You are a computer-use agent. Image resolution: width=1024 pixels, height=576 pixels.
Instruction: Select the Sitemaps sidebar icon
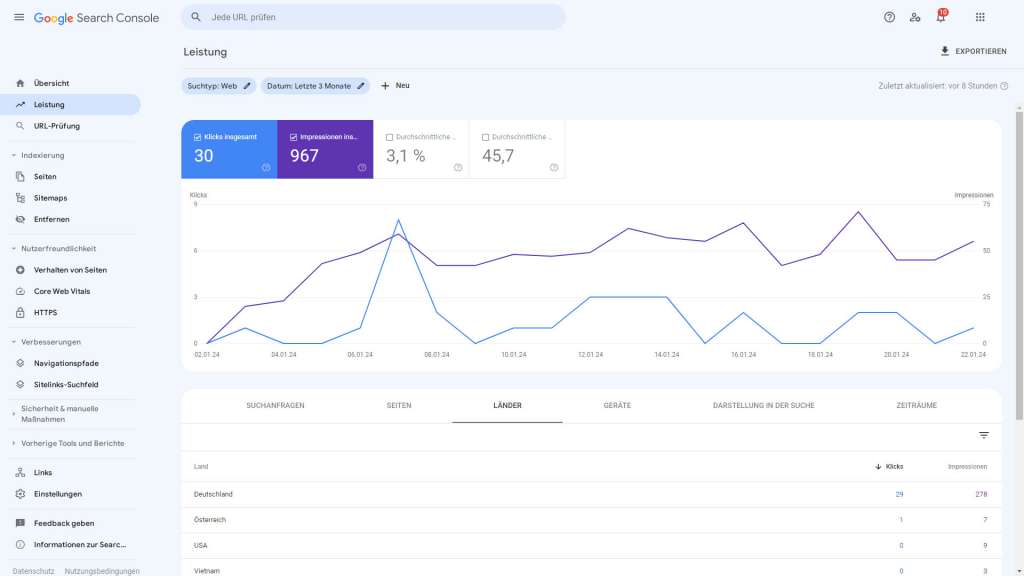coord(20,197)
